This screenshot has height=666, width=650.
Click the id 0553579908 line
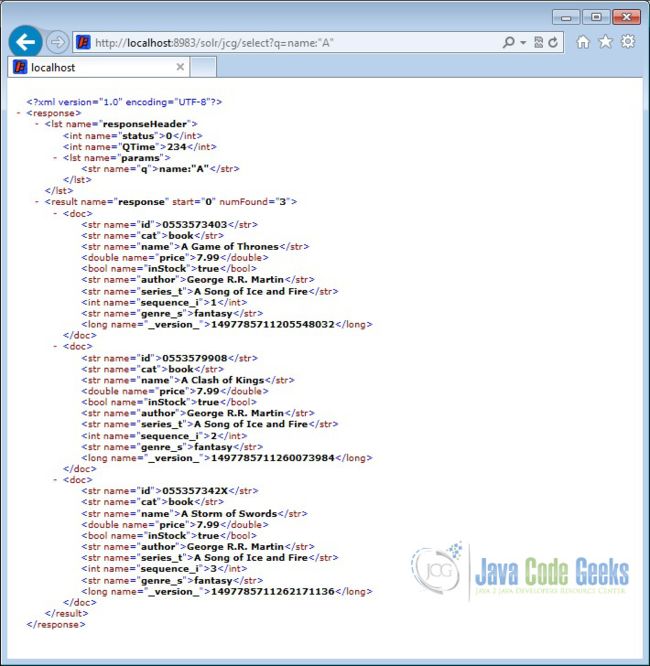[170, 358]
